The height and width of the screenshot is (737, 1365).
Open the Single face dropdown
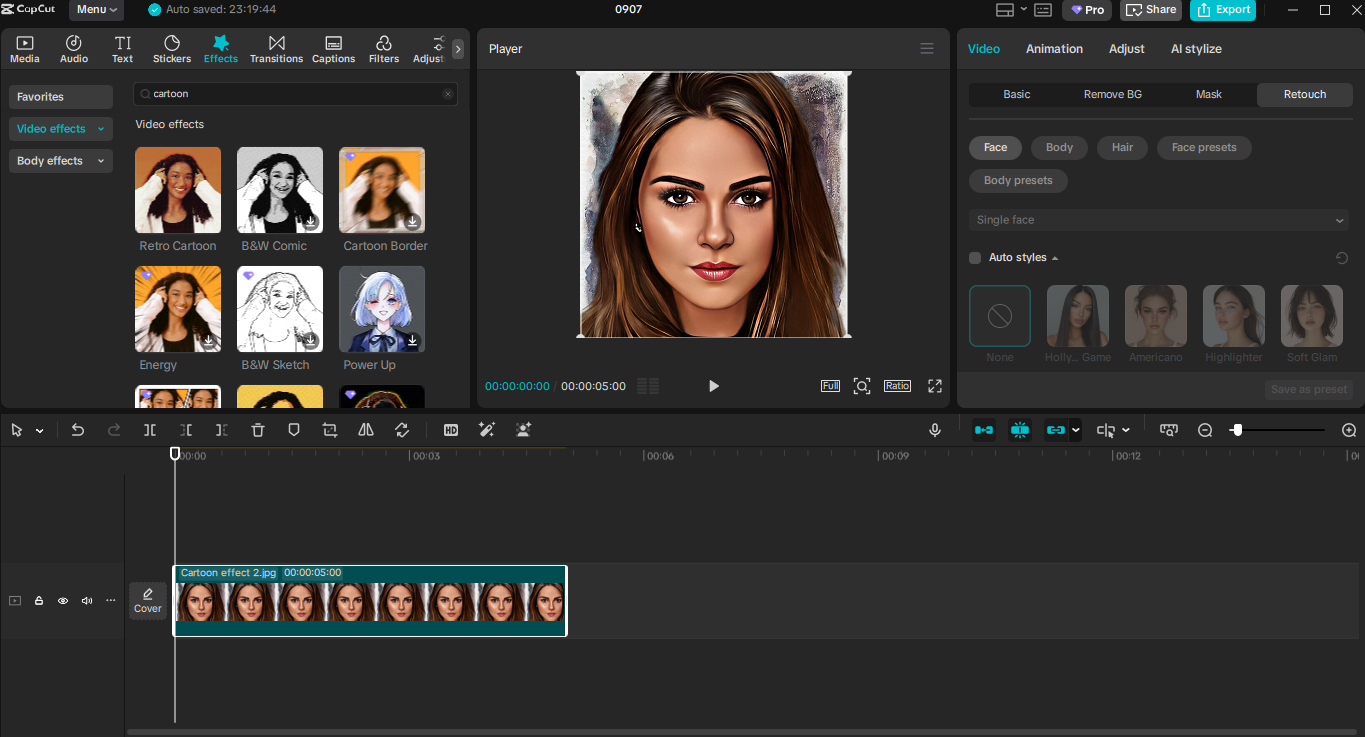coord(1157,219)
